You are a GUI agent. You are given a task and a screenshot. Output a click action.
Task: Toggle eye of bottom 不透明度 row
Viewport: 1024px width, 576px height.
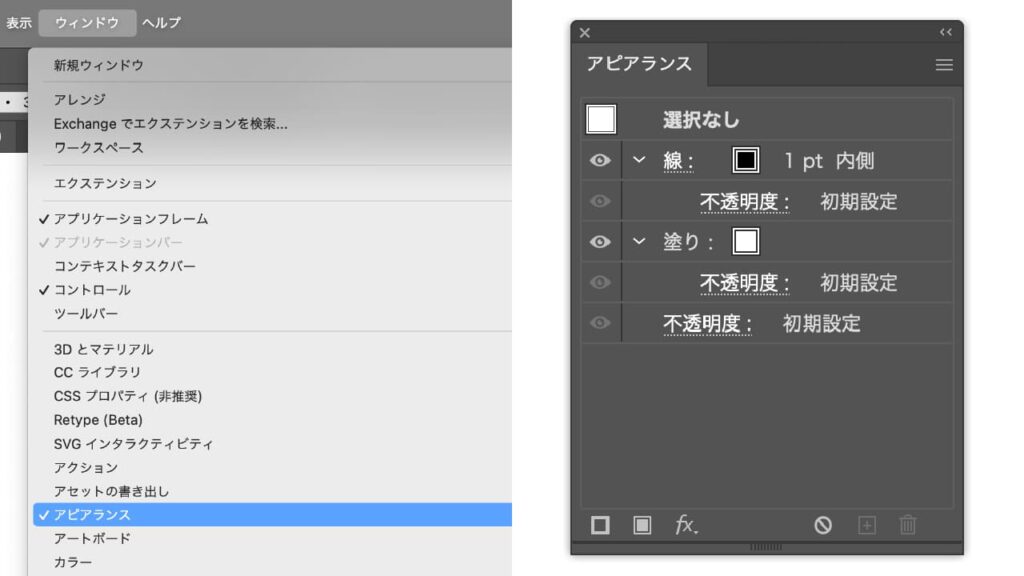pyautogui.click(x=600, y=323)
